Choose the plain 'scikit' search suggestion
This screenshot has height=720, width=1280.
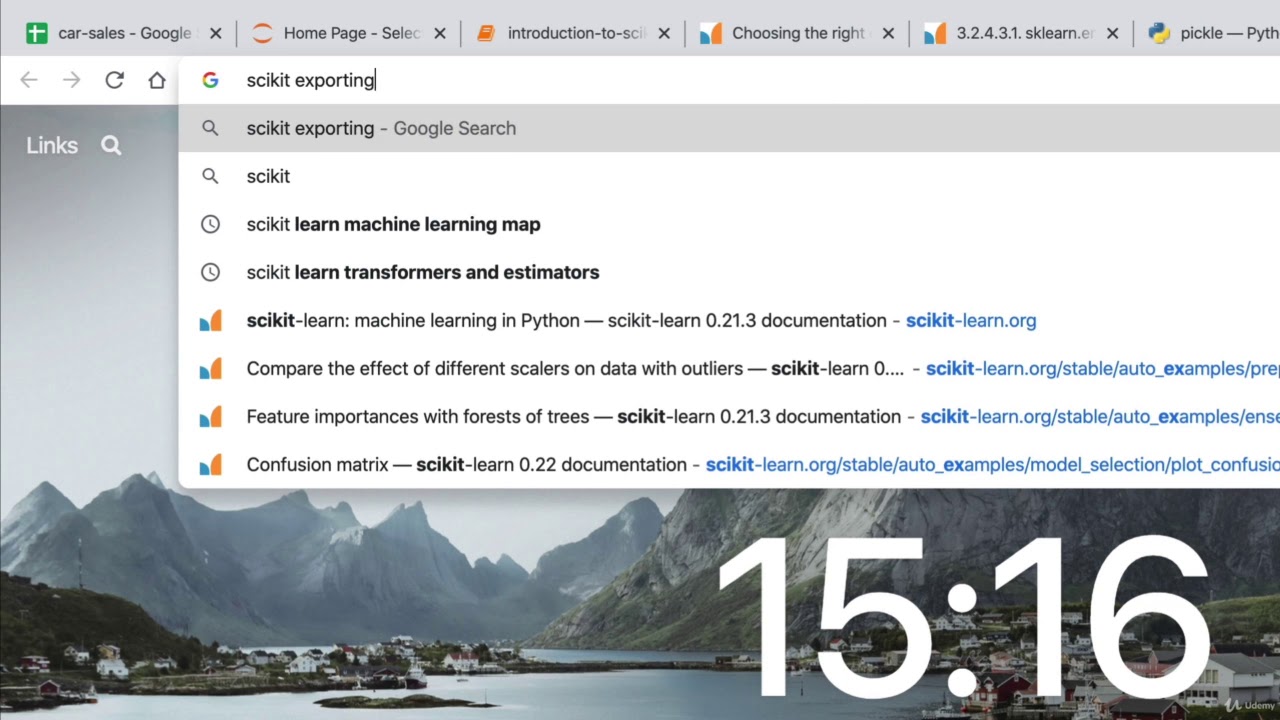click(268, 176)
